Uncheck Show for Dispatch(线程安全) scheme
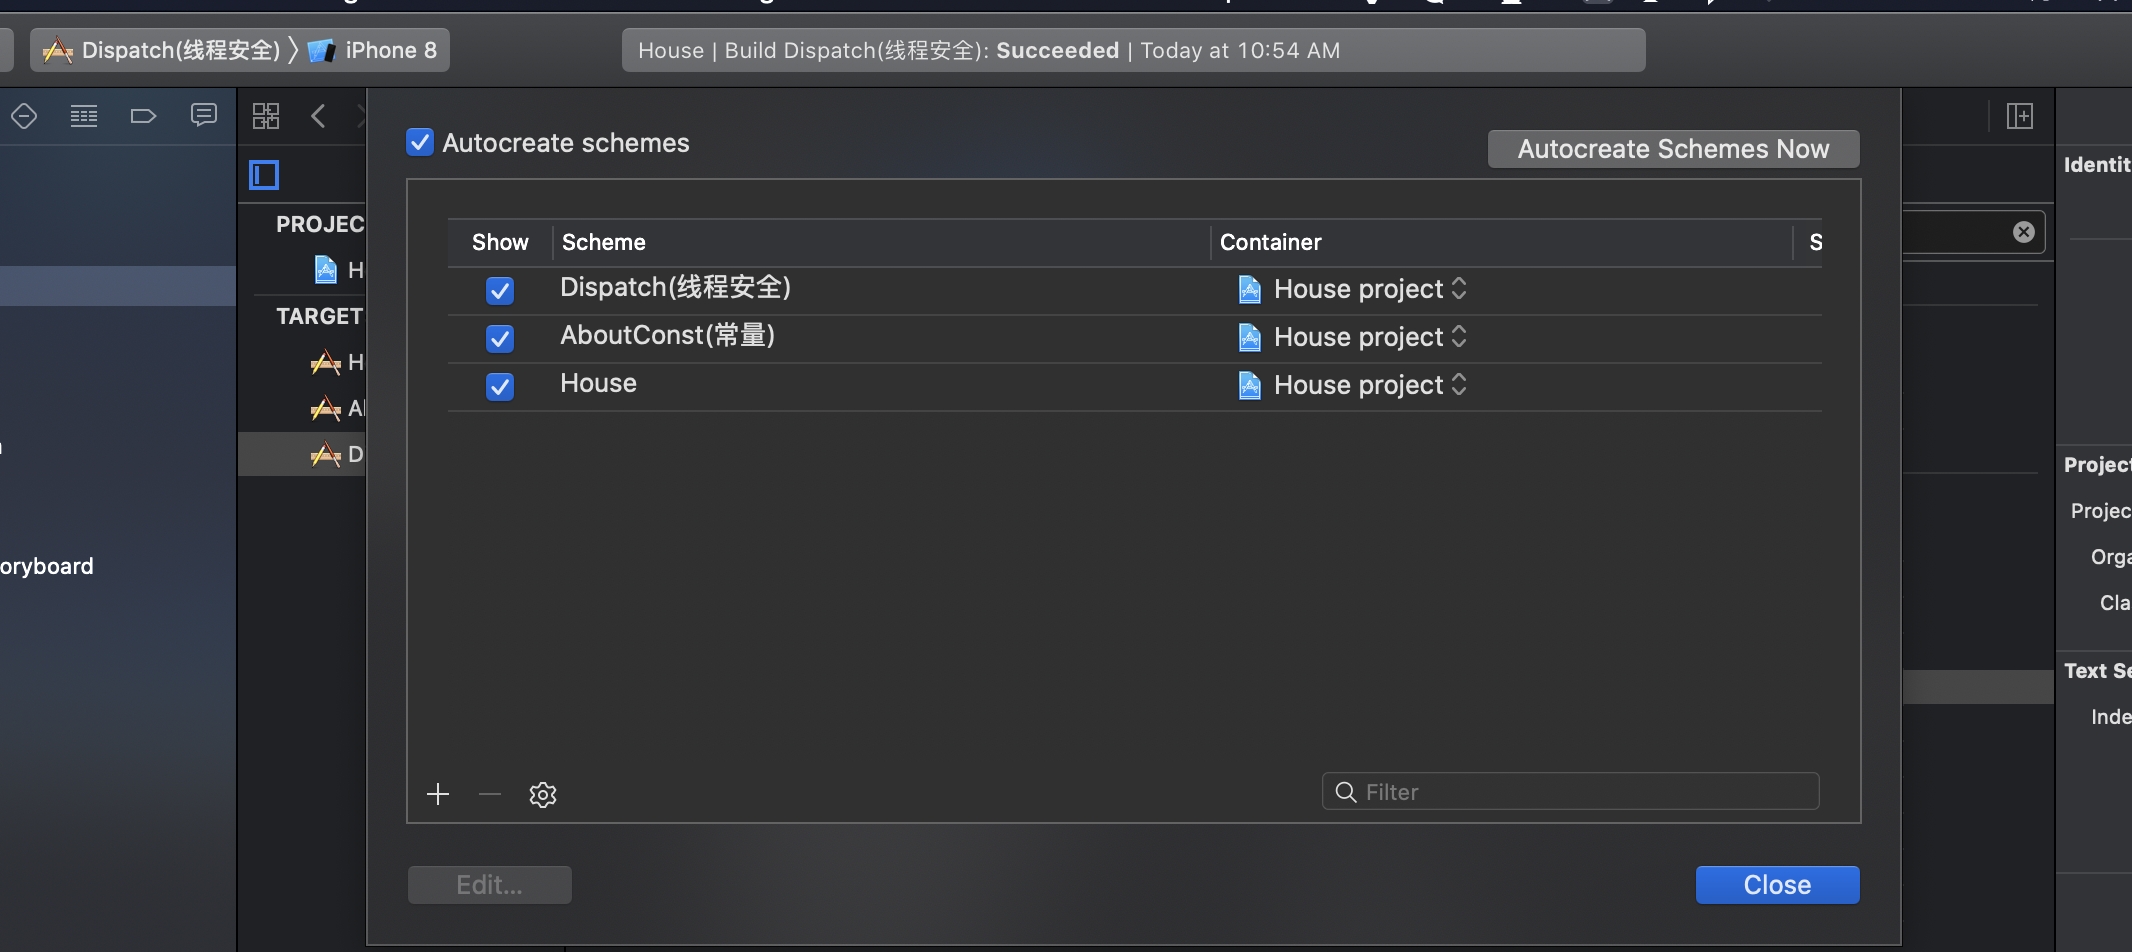The image size is (2132, 952). (500, 290)
